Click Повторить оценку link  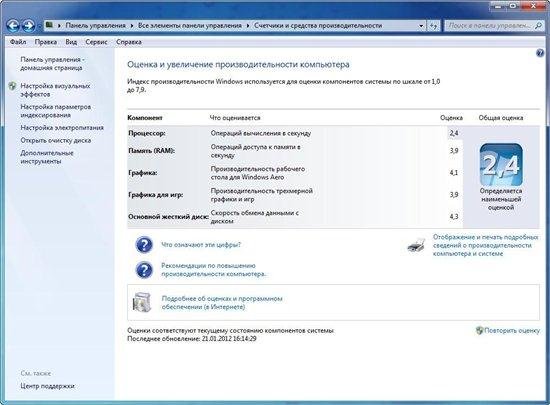pos(512,330)
